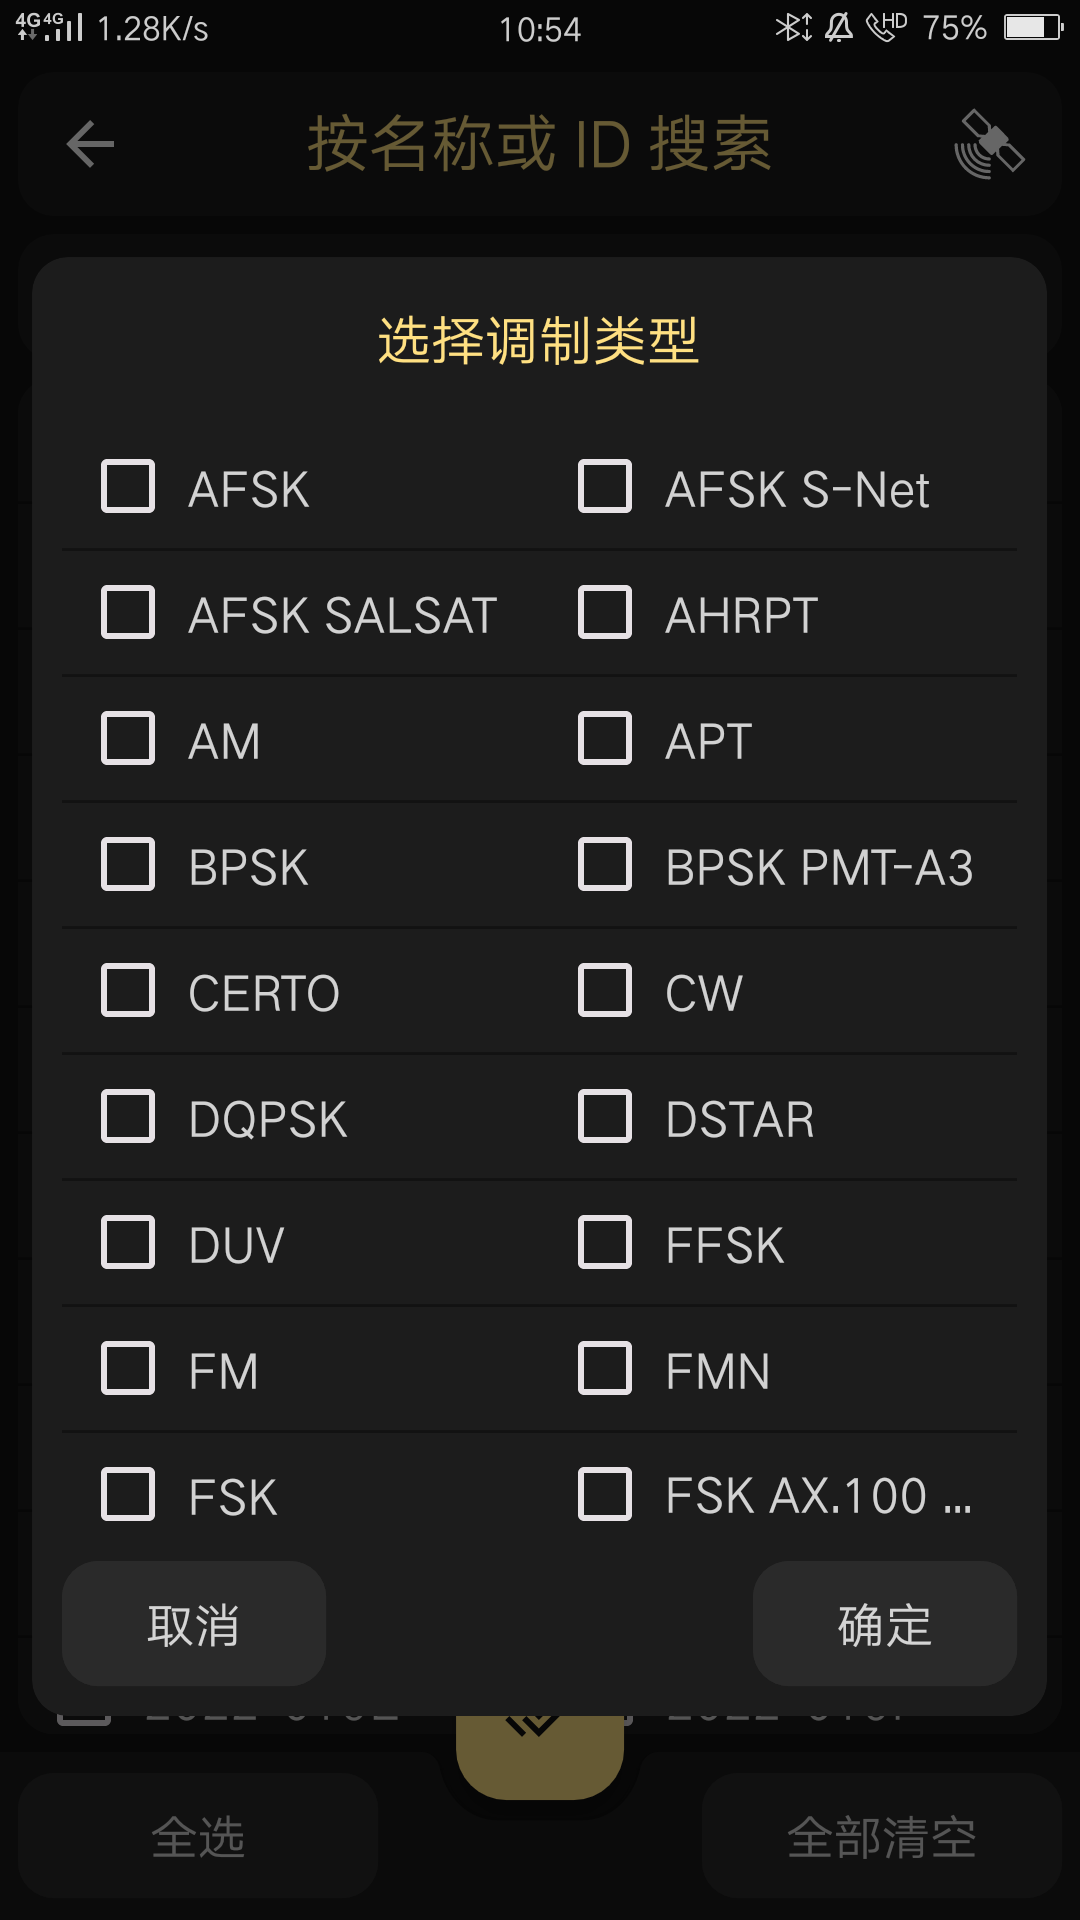Check the CERTO checkbox
This screenshot has height=1920, width=1080.
(x=128, y=991)
